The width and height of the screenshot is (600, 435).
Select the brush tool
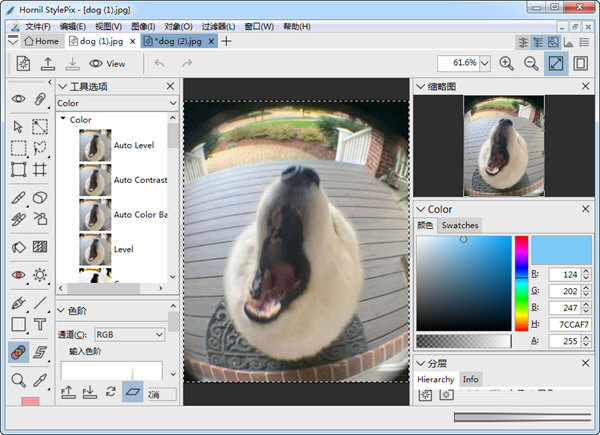tap(18, 198)
